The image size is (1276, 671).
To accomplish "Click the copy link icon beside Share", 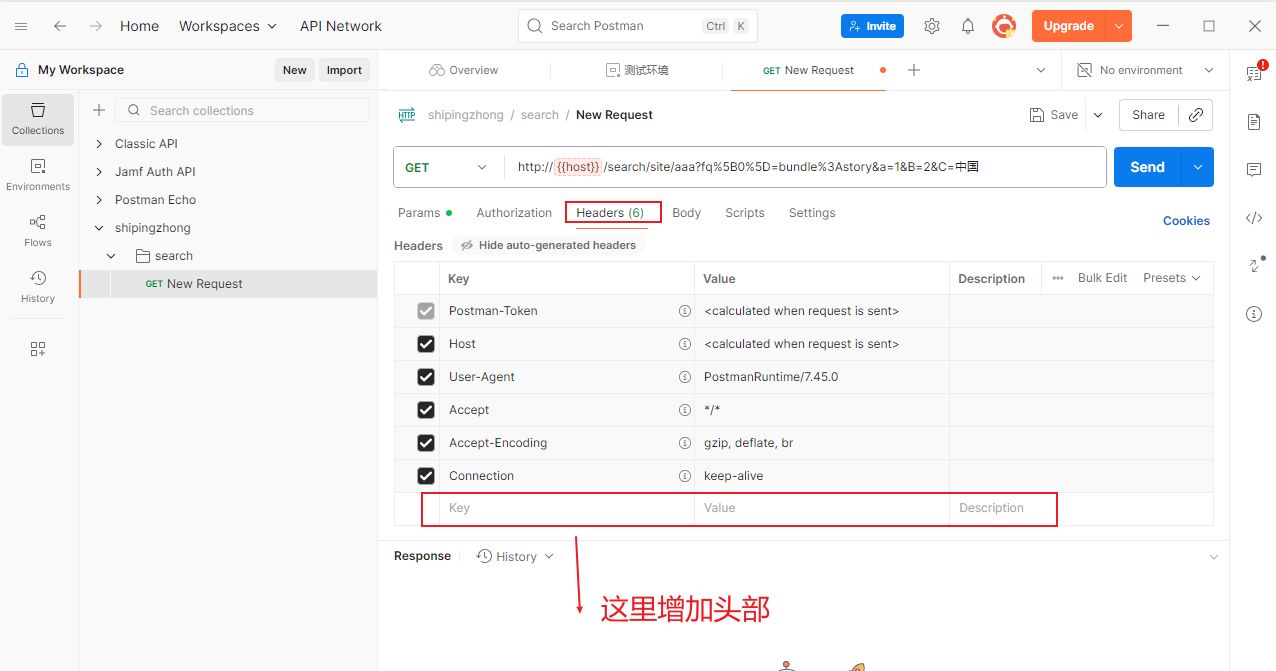I will [1195, 115].
